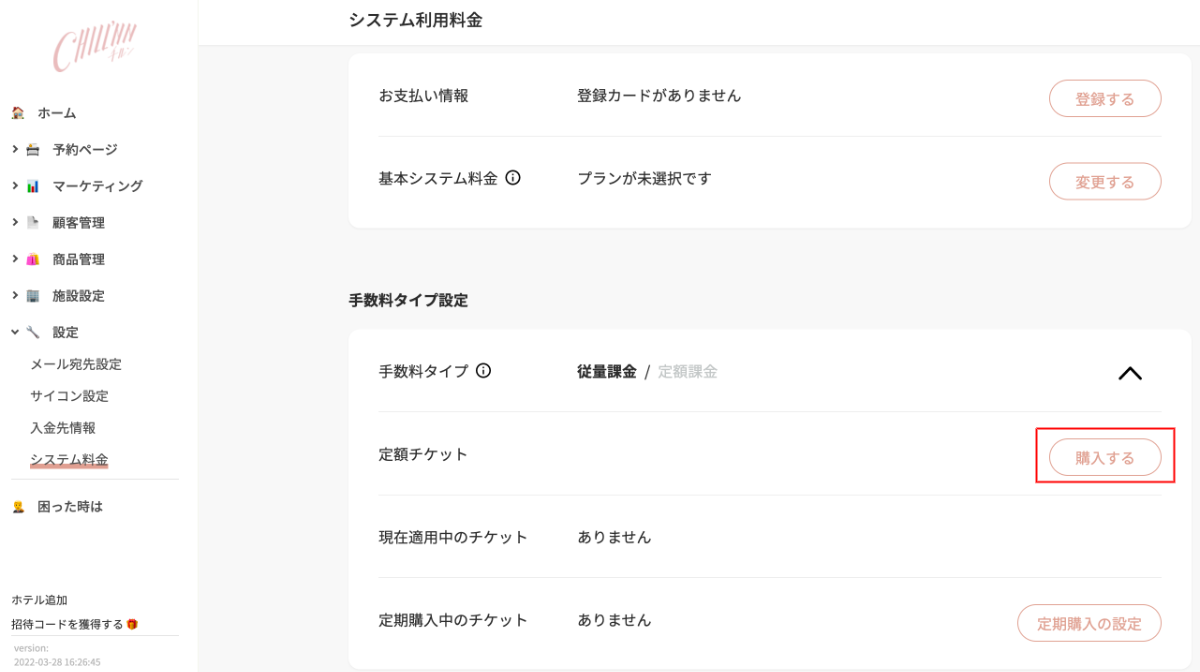Screen dimensions: 1200x672
Task: Select the 定額課金 fee type option
Action: coord(687,371)
